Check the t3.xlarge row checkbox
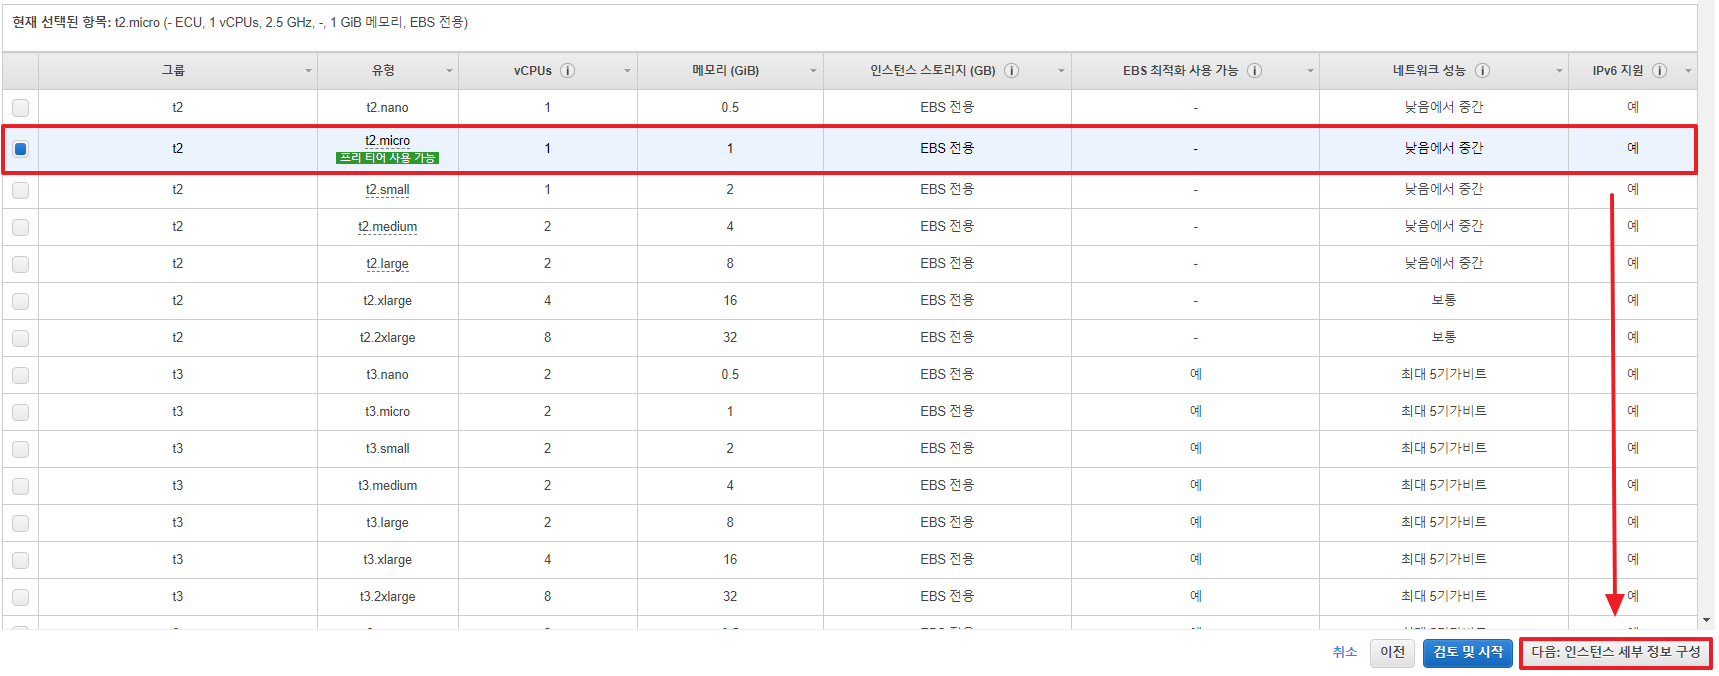 (20, 560)
